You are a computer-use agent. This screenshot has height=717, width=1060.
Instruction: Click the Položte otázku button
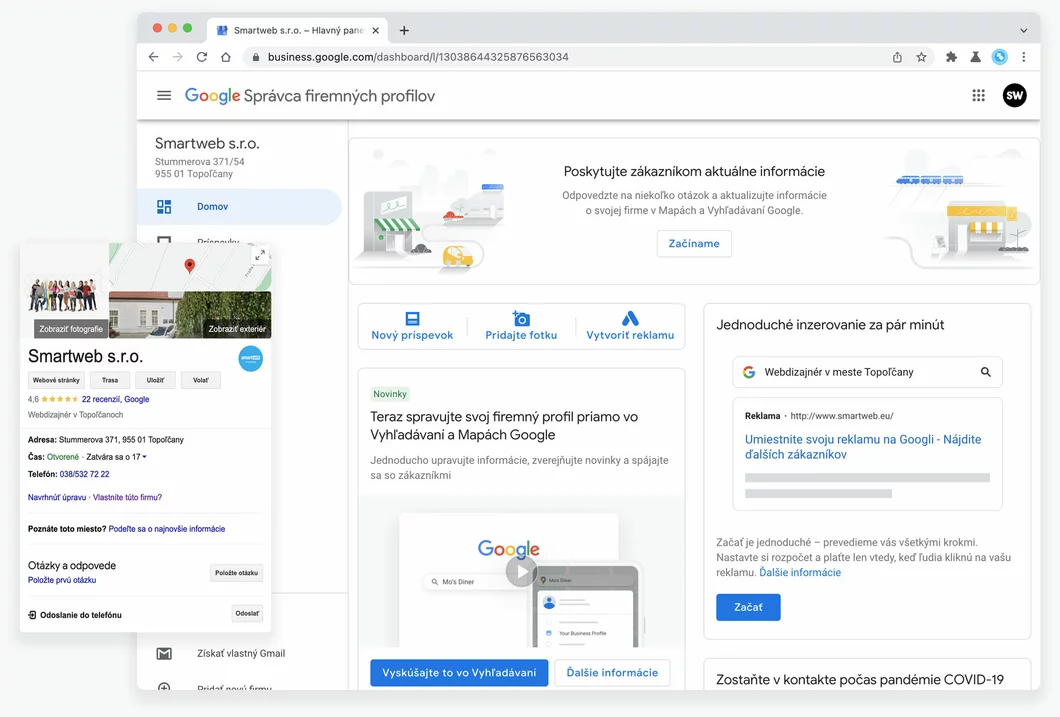tap(237, 573)
